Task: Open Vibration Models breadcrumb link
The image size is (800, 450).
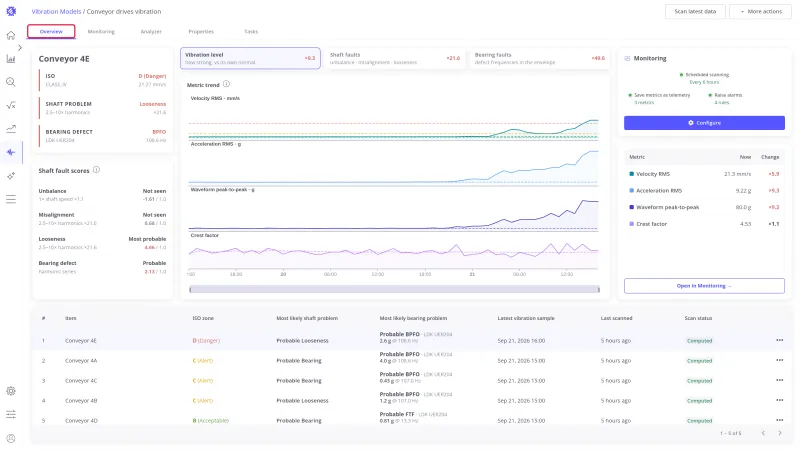Action: pyautogui.click(x=56, y=11)
